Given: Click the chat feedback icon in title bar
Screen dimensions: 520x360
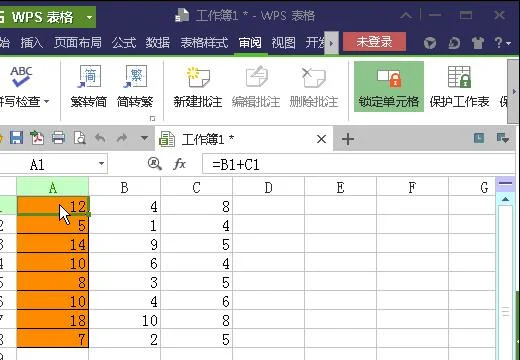Looking at the screenshot, I should click(x=454, y=43).
